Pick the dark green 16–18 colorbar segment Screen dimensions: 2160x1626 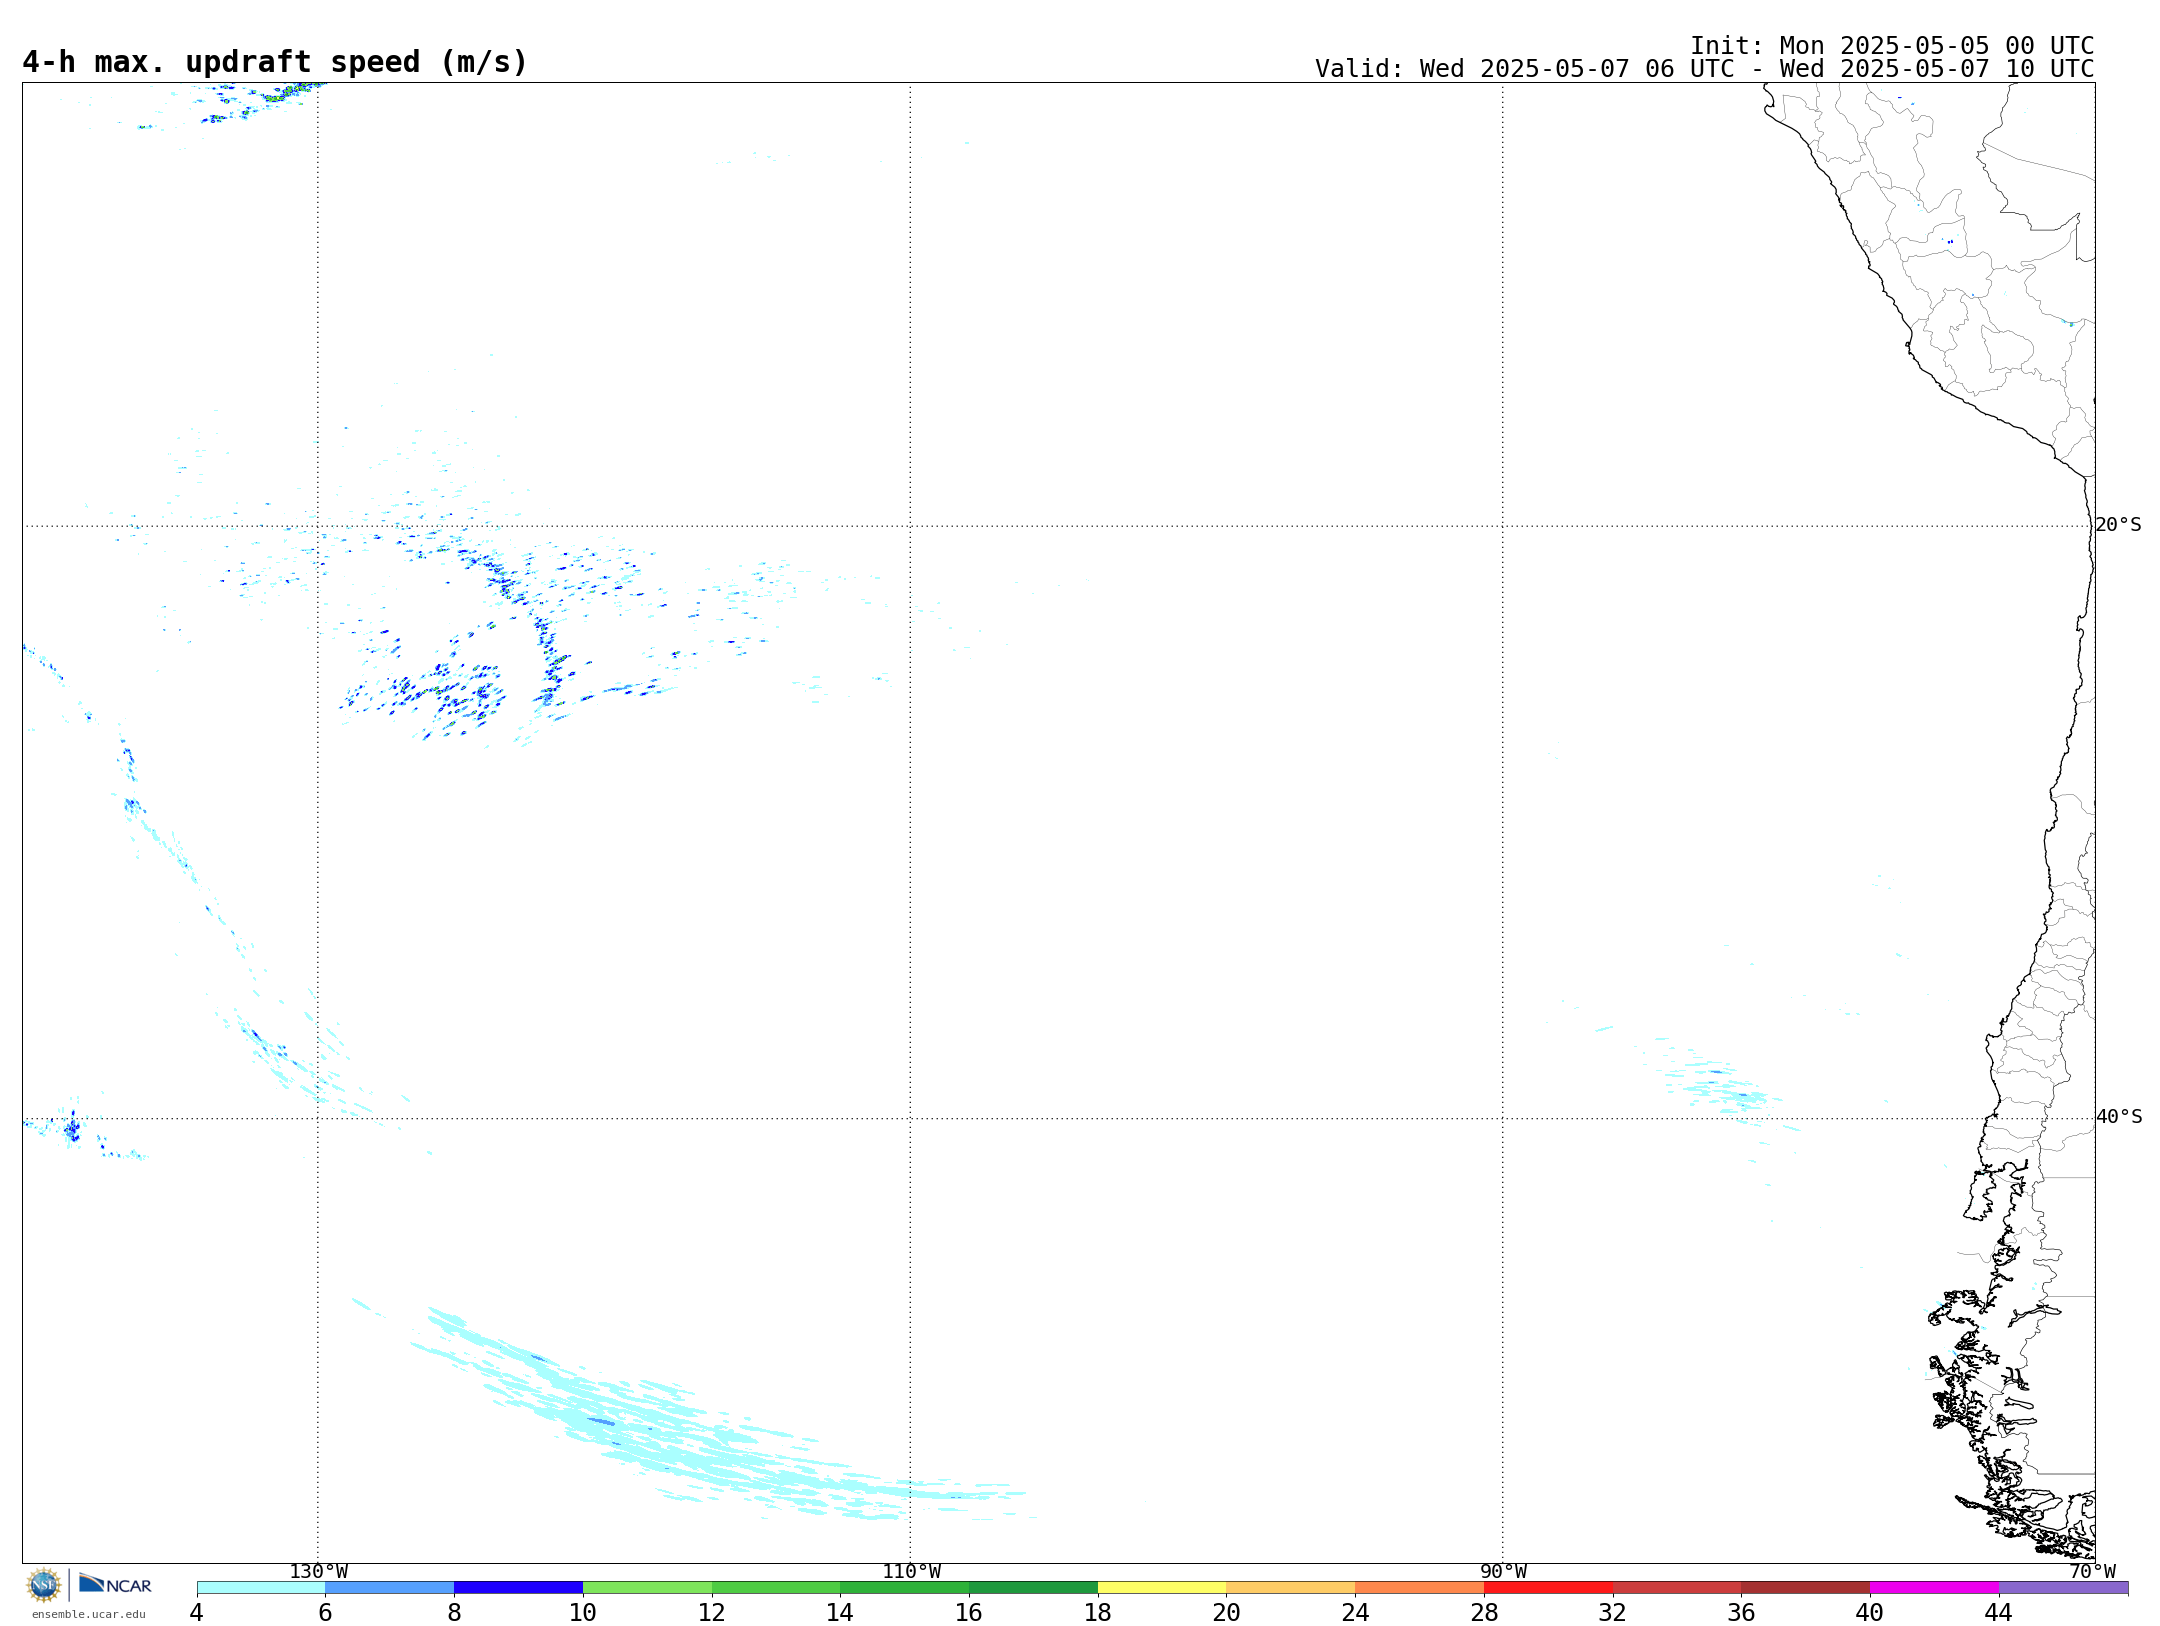coord(1033,1588)
